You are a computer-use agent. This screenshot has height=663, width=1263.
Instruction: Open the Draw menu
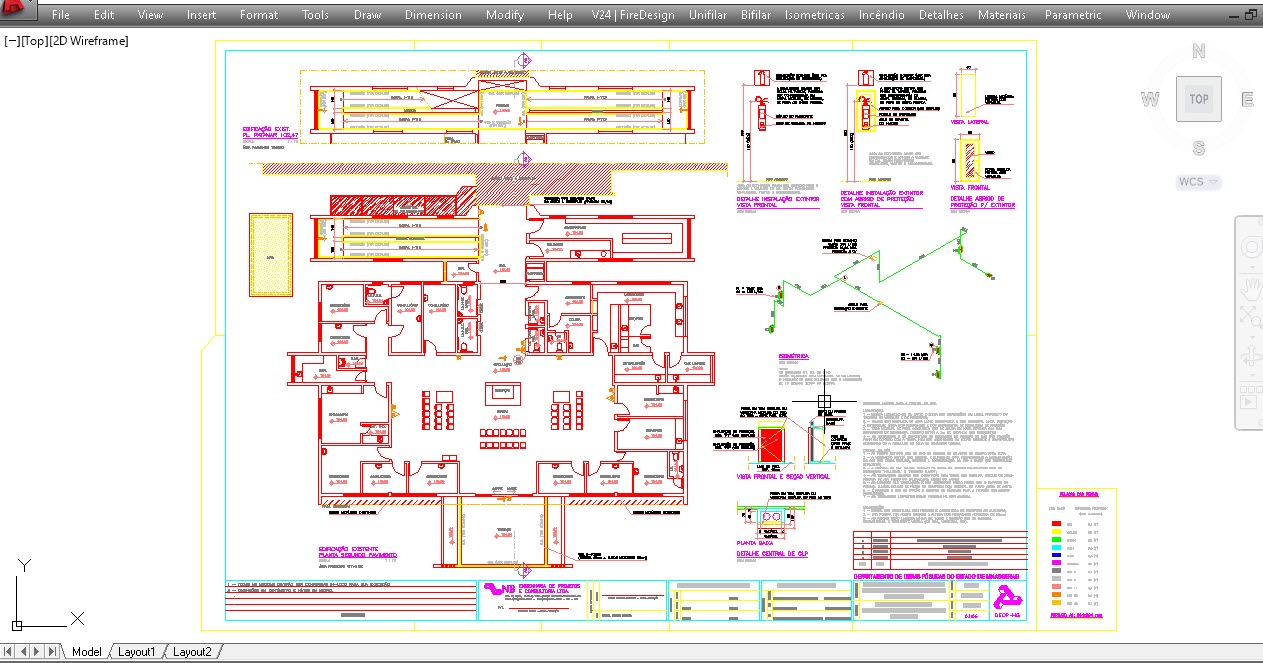pyautogui.click(x=367, y=15)
